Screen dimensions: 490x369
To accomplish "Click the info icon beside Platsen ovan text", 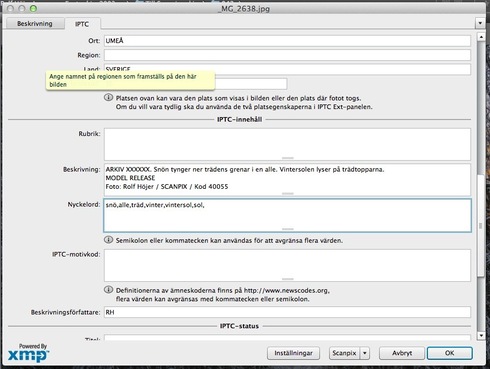I will 108,97.
